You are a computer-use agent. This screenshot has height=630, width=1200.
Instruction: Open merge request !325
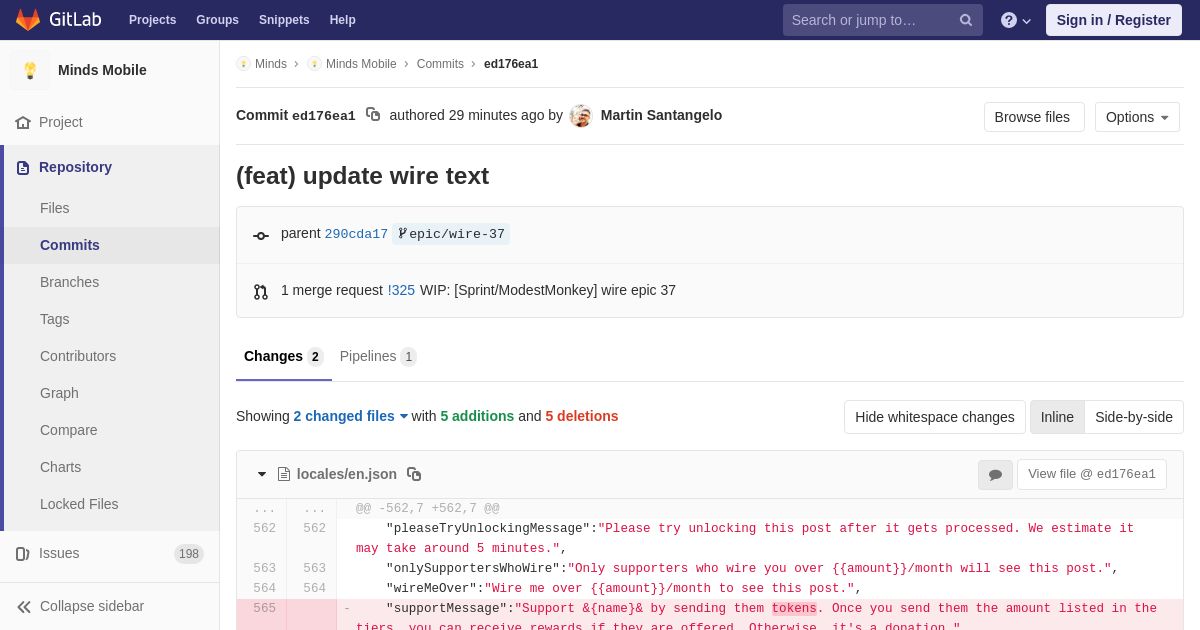point(401,290)
